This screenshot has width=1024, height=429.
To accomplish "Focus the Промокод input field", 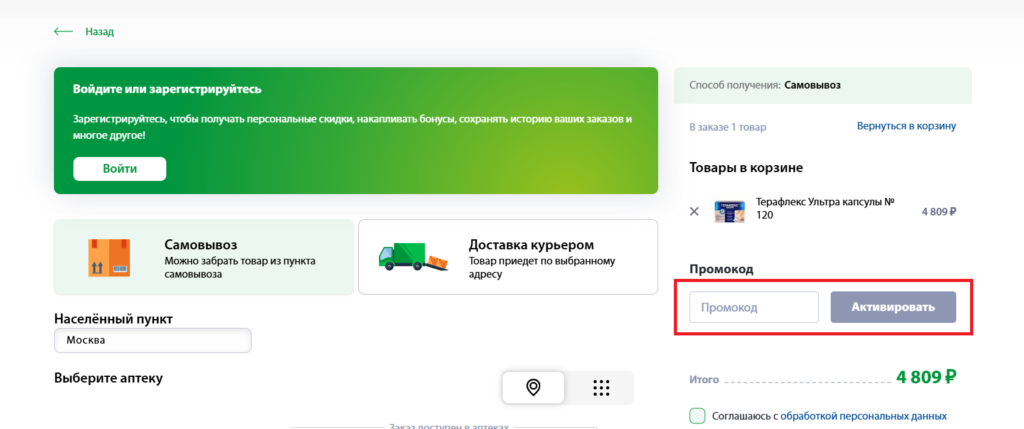I will click(x=754, y=307).
